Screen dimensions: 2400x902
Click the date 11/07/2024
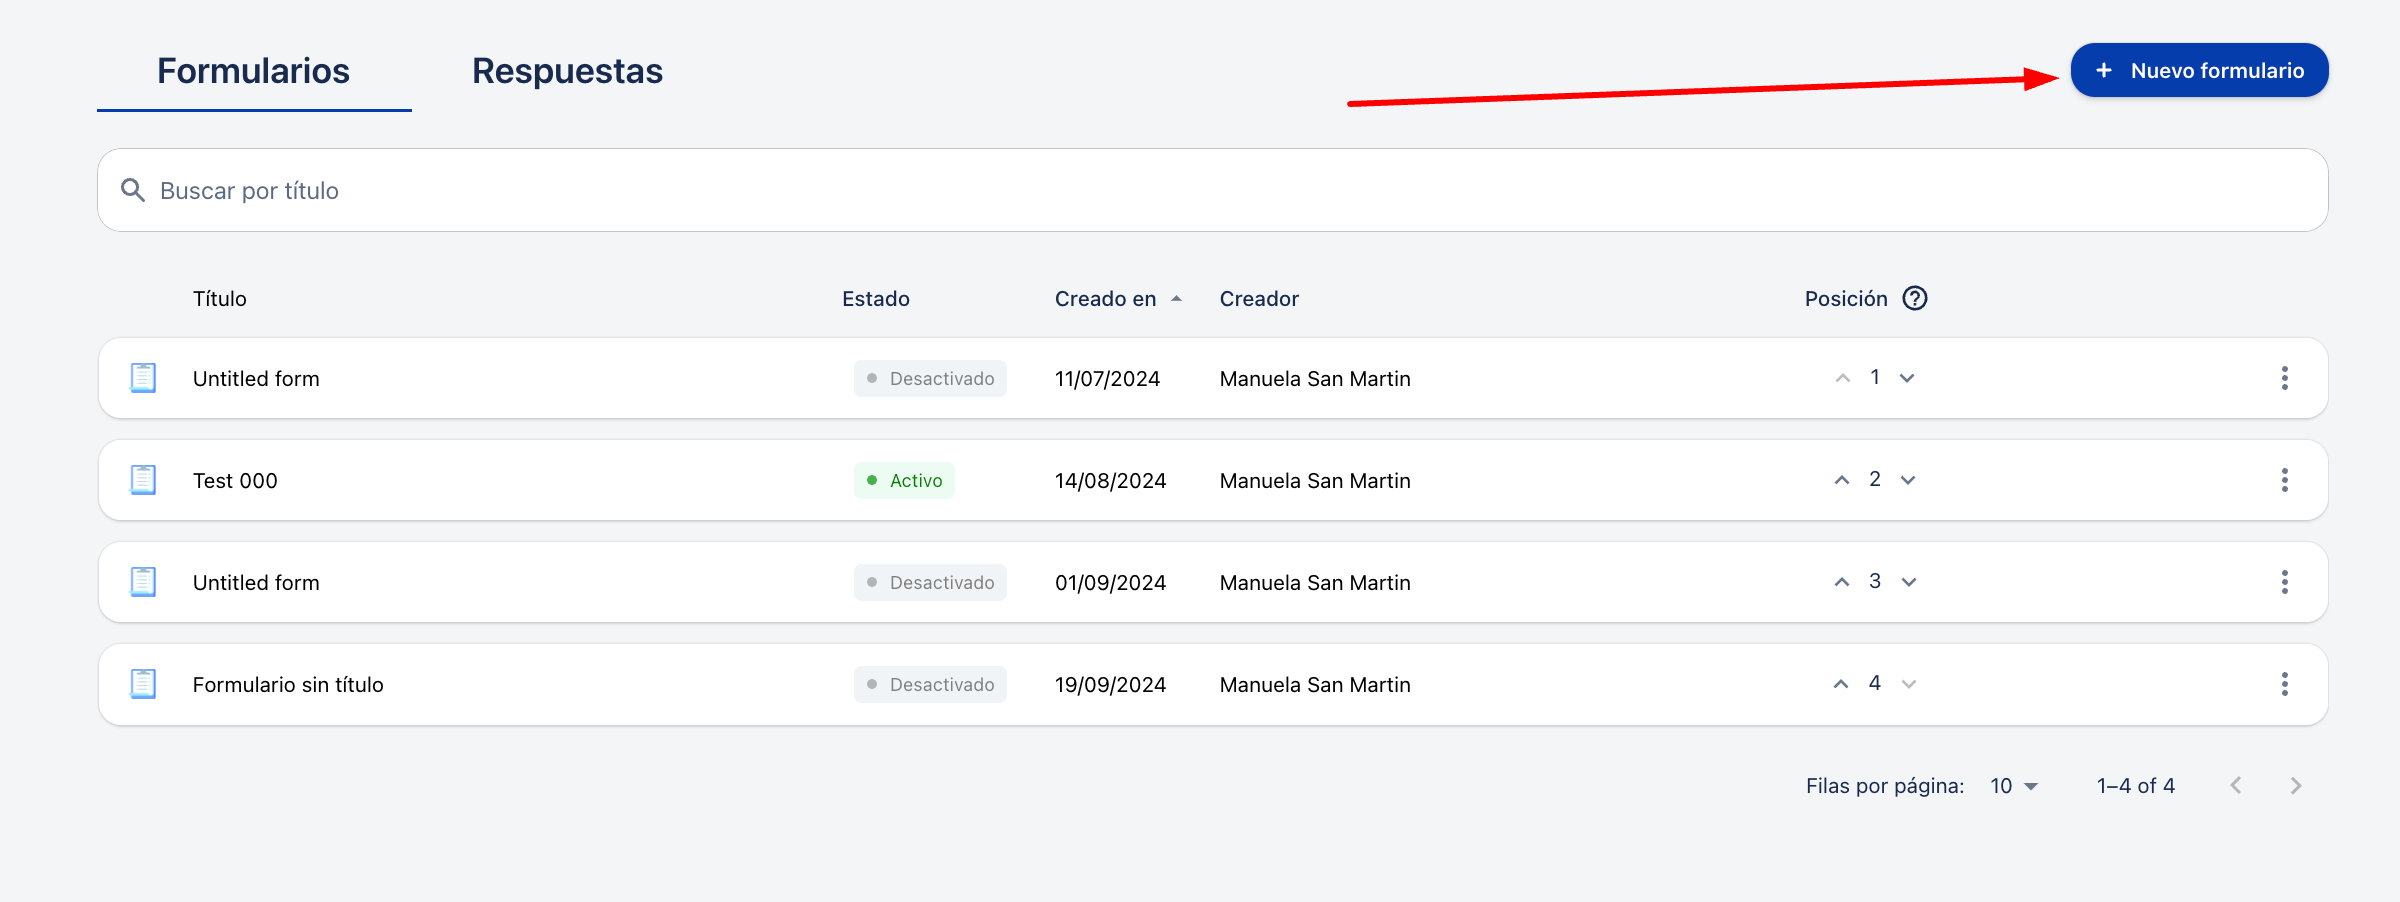tap(1108, 379)
